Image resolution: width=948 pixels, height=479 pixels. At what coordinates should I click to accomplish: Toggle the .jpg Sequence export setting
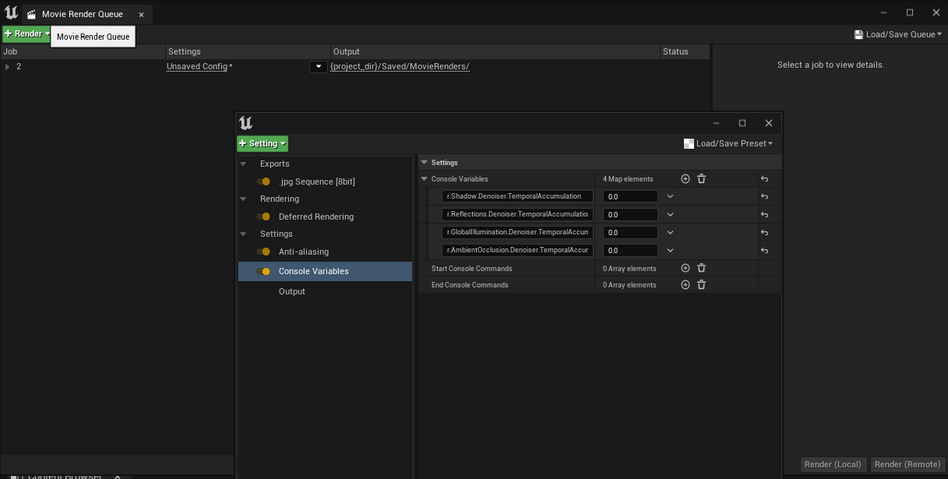click(264, 182)
